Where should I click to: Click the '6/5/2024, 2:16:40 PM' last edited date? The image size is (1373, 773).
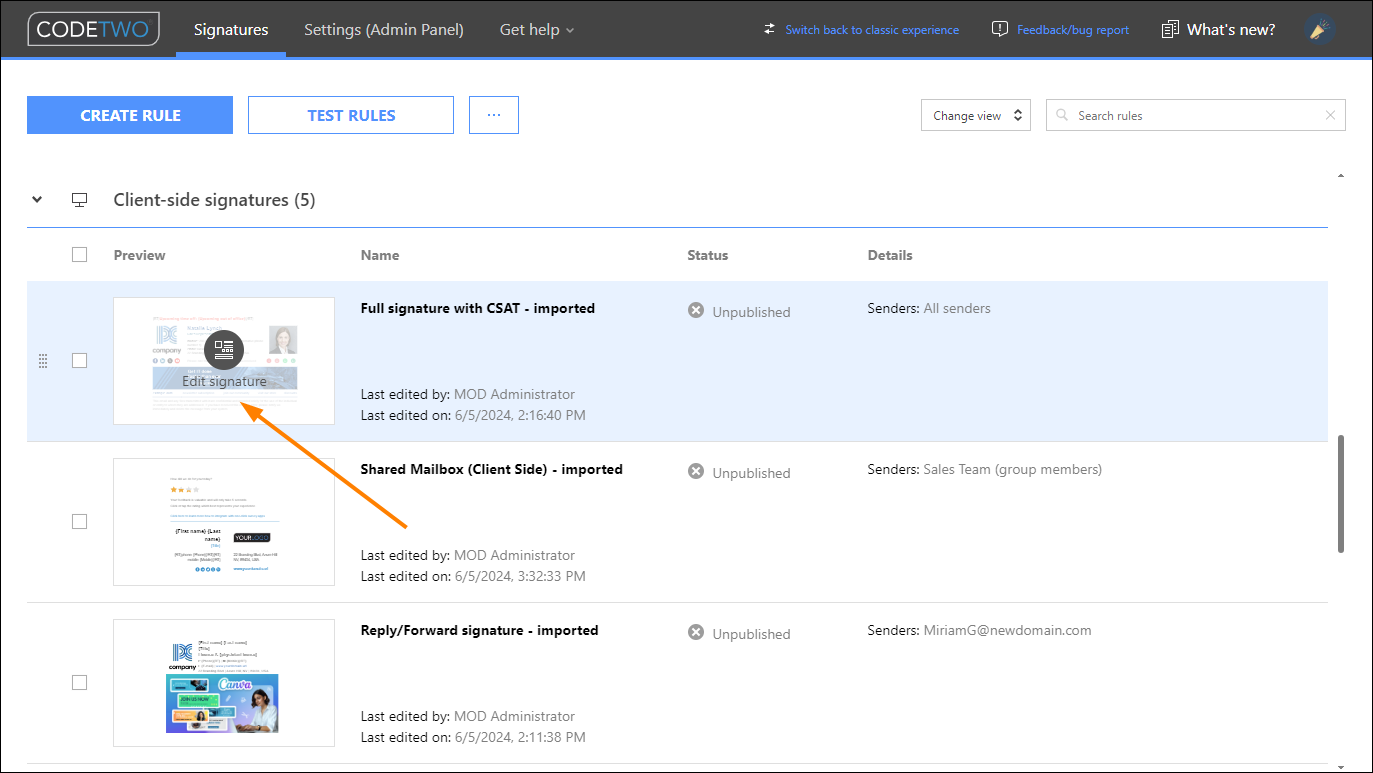(x=520, y=415)
